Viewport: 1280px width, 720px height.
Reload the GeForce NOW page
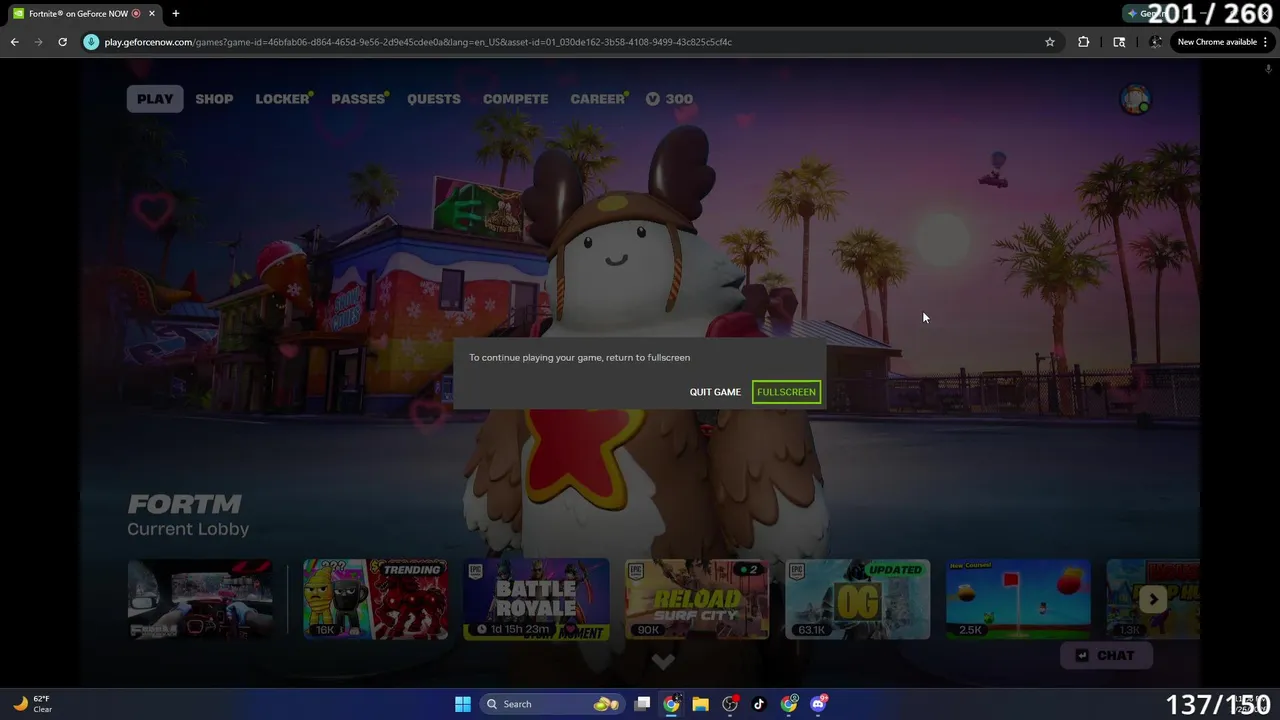point(62,42)
